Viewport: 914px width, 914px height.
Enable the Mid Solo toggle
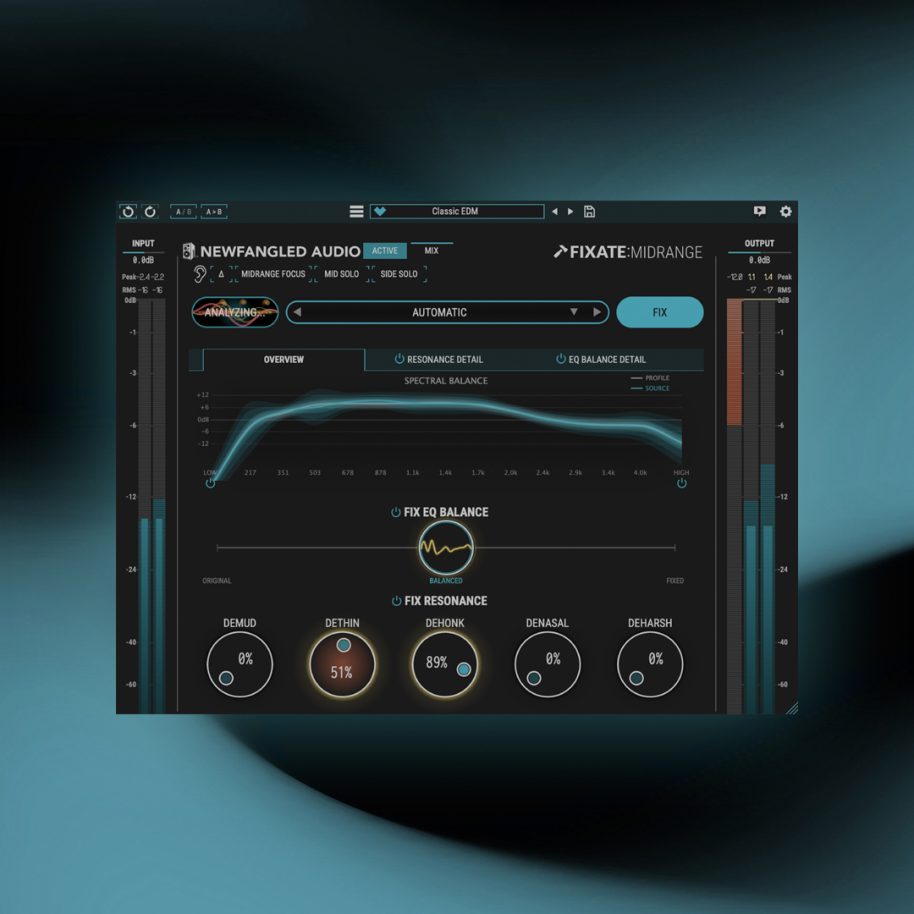tap(342, 274)
